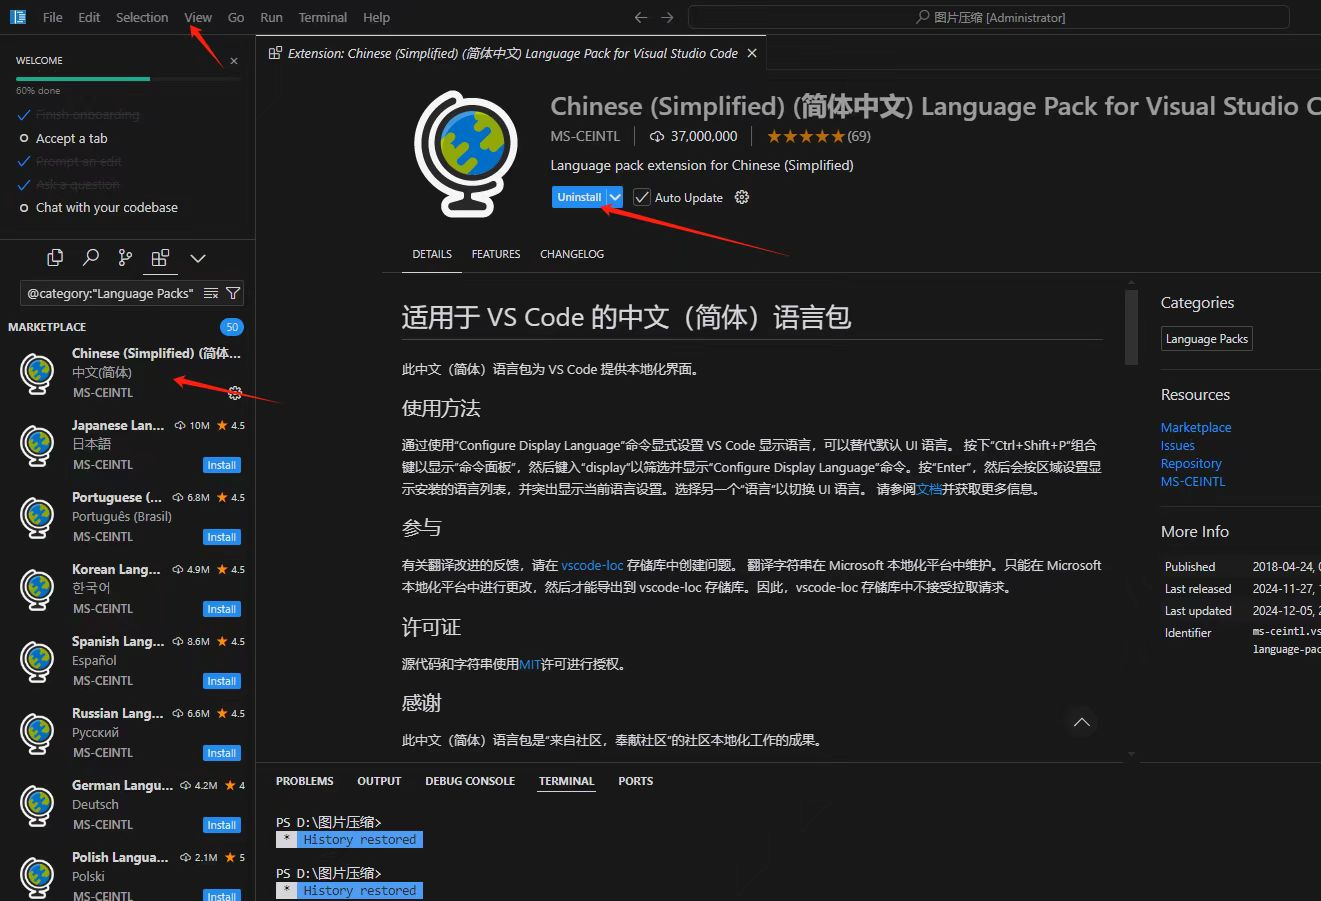Close the Chinese Language Pack extension tab
The image size is (1321, 901).
[x=752, y=53]
